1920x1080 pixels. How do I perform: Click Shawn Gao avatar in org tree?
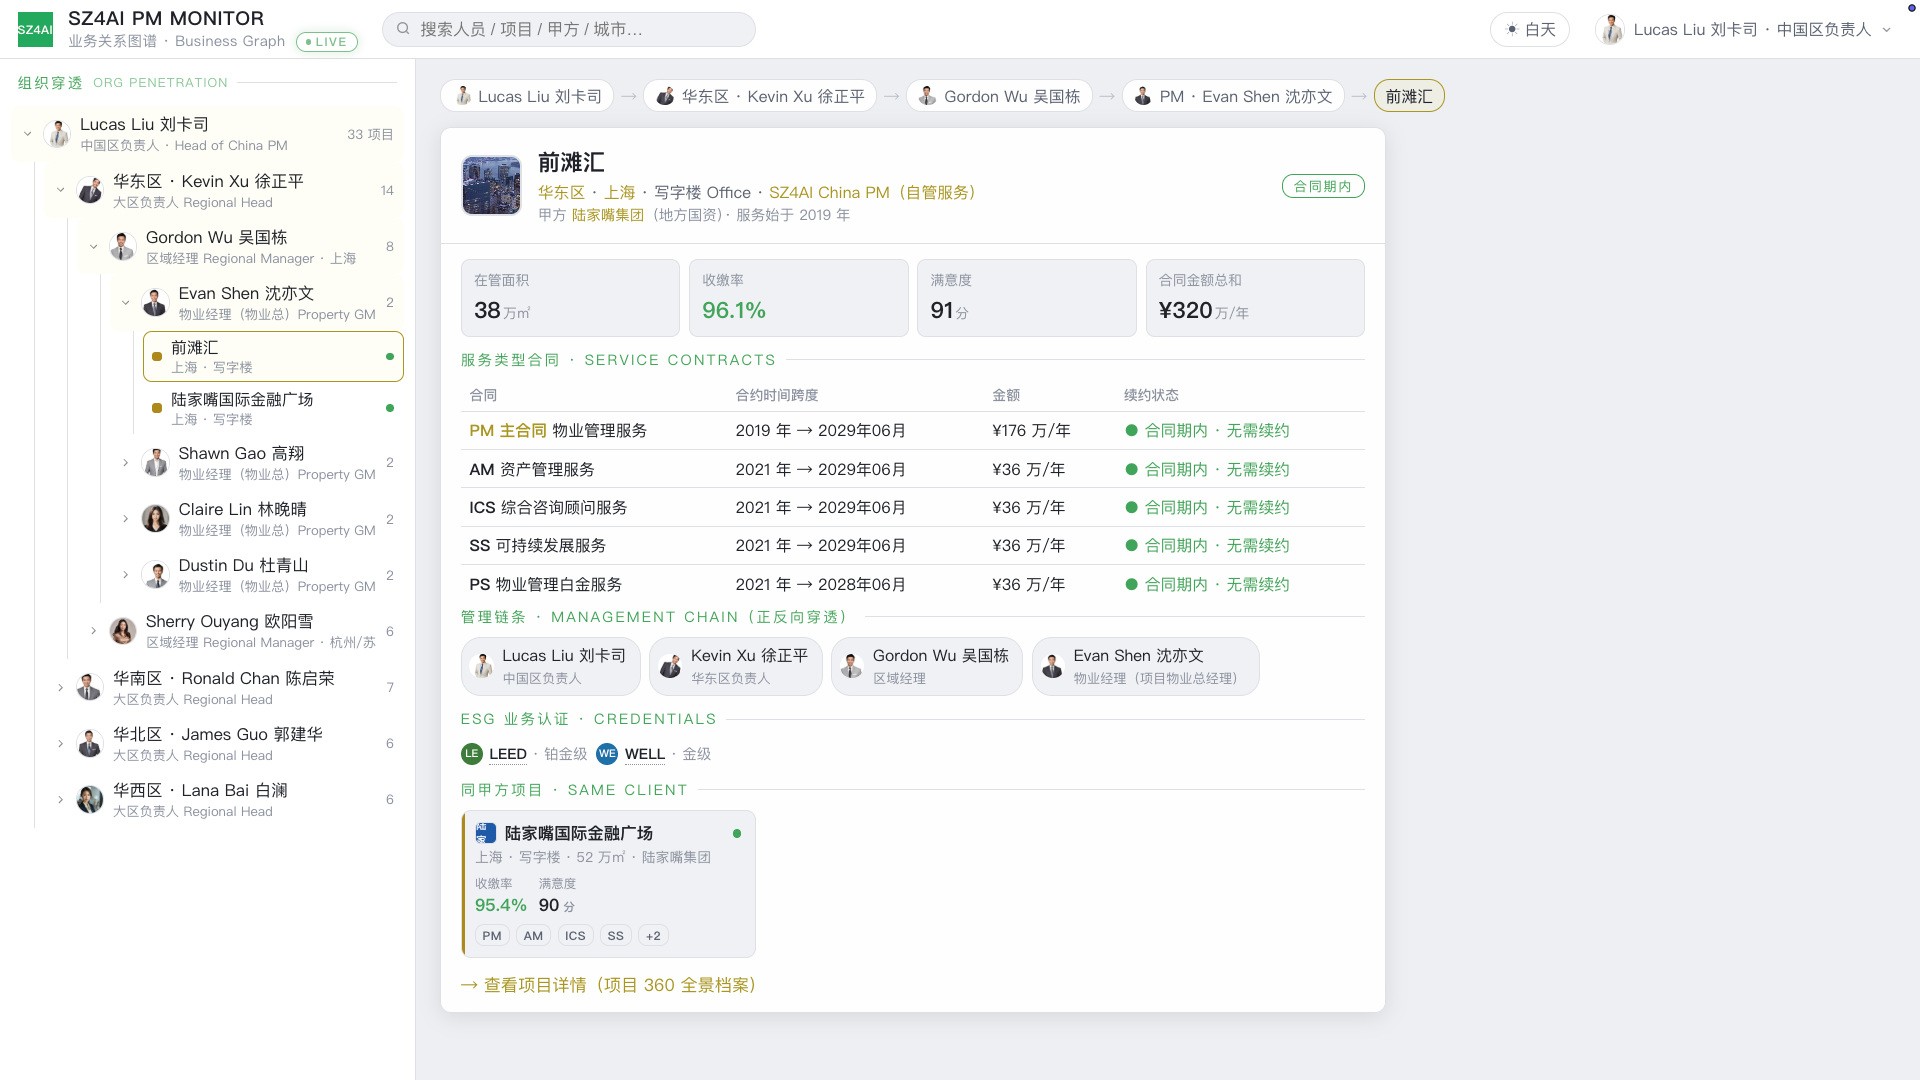(155, 462)
